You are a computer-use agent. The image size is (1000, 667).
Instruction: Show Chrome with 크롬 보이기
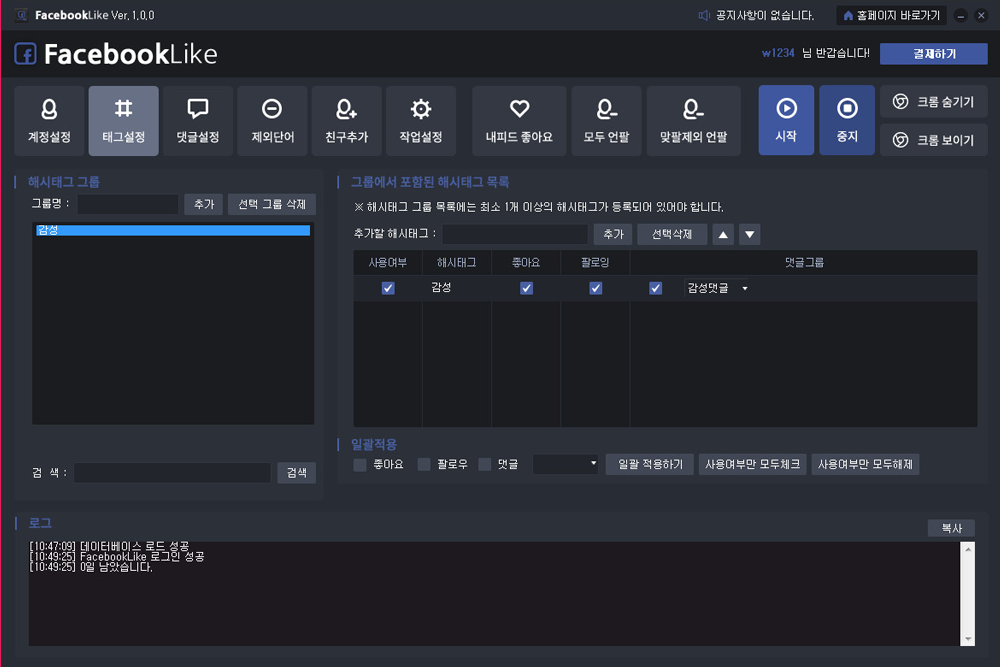click(934, 140)
